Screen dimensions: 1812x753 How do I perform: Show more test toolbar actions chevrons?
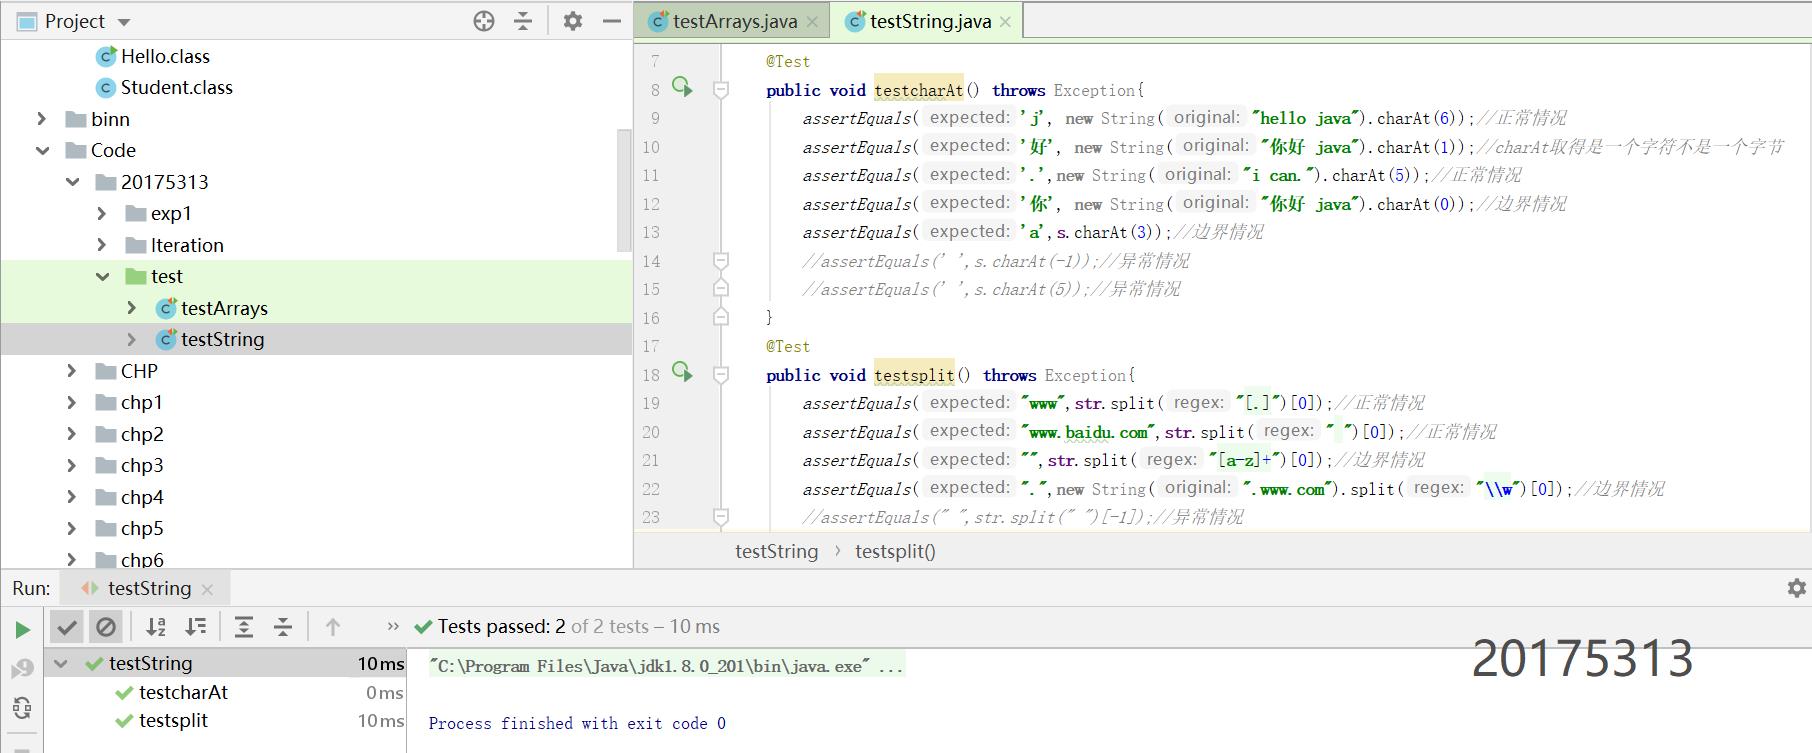pos(393,627)
